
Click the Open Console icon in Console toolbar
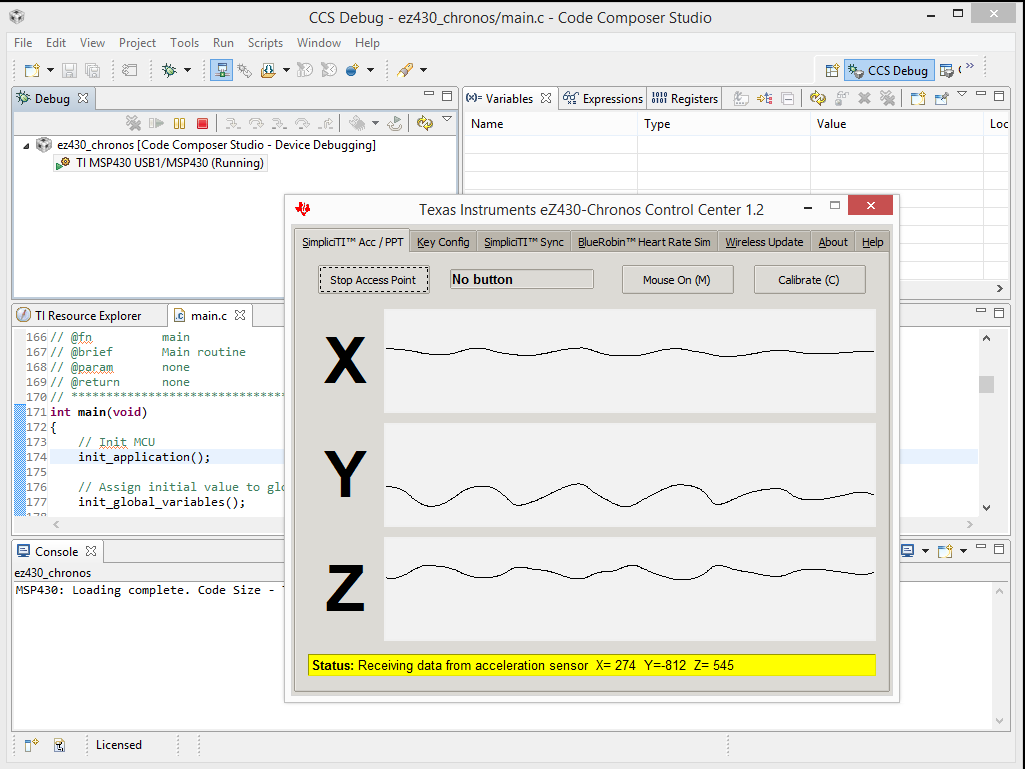(945, 551)
